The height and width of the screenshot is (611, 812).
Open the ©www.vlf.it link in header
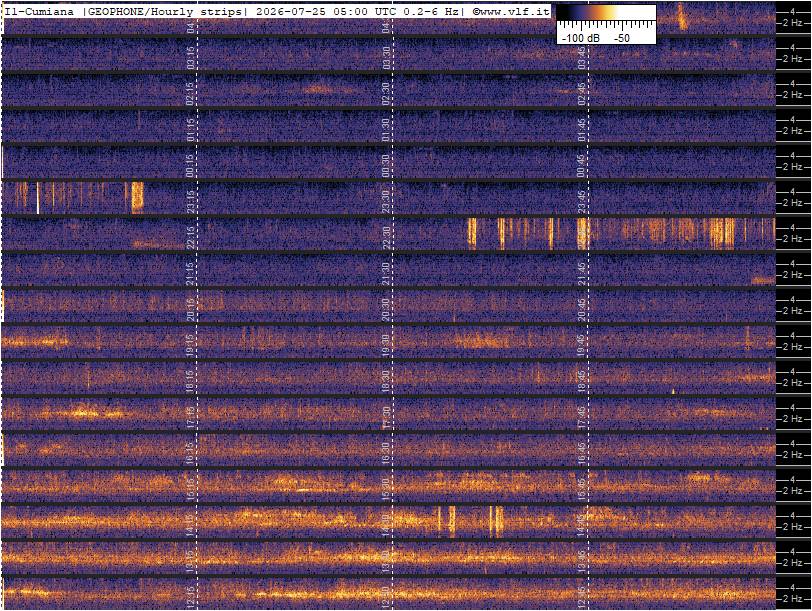[510, 11]
